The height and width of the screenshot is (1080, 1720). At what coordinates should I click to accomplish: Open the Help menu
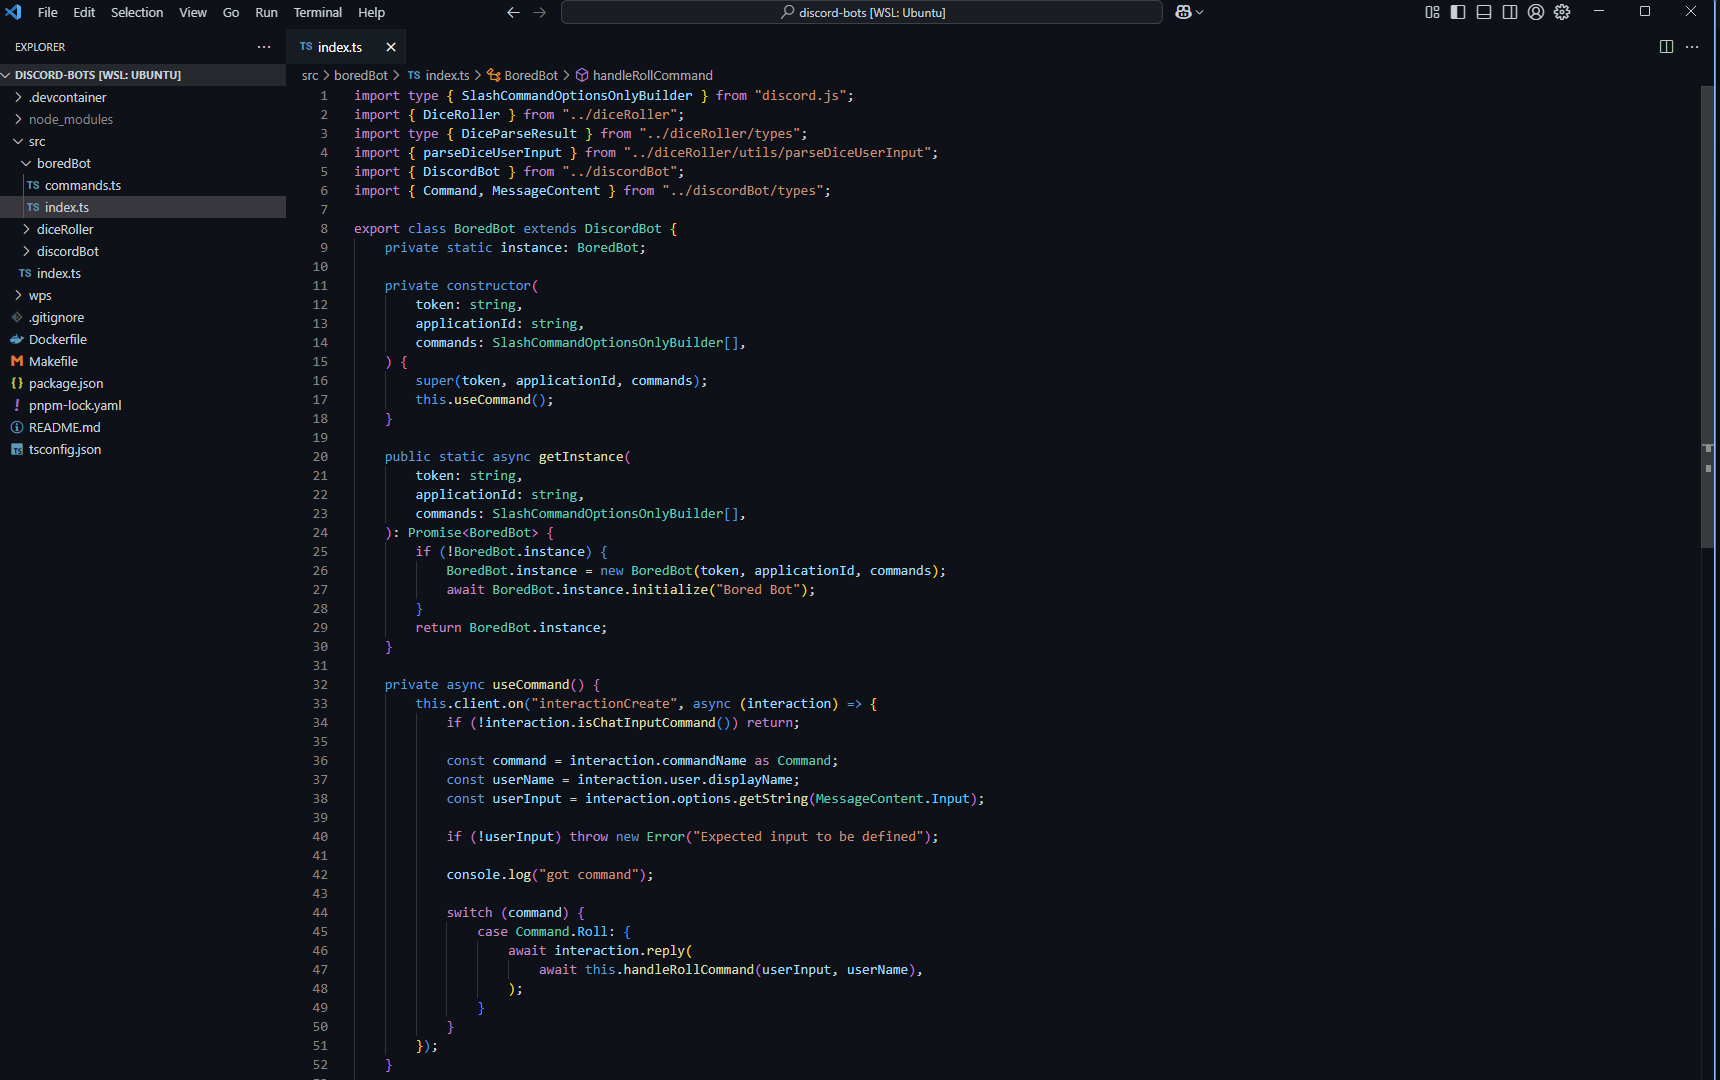point(372,12)
